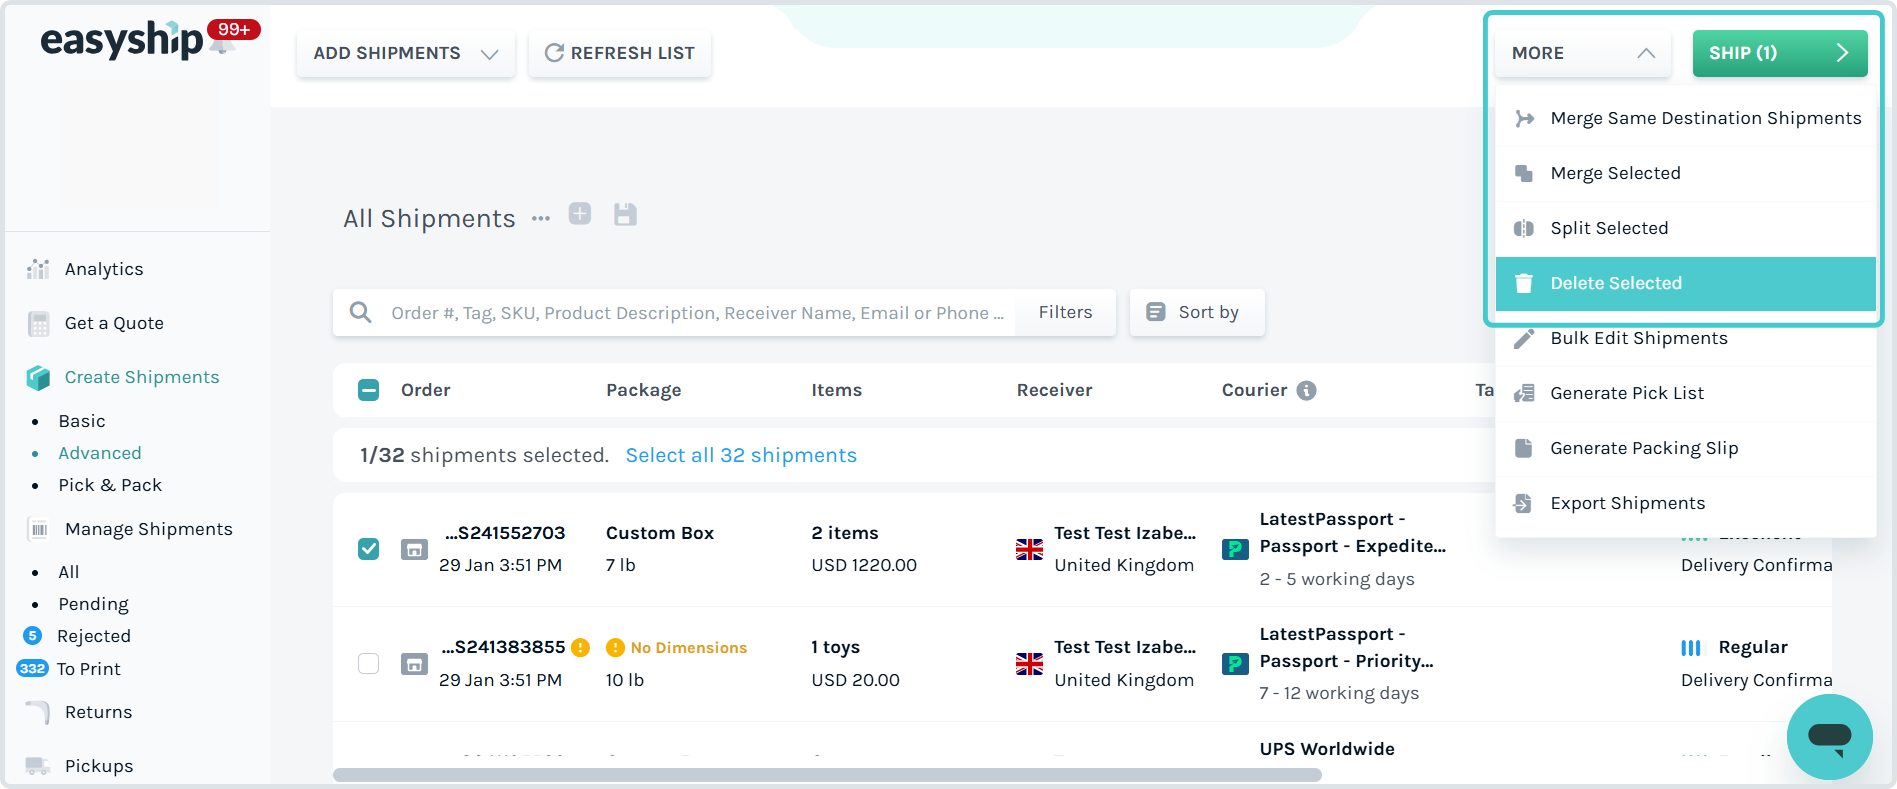Toggle the select-all header checkbox

369,390
